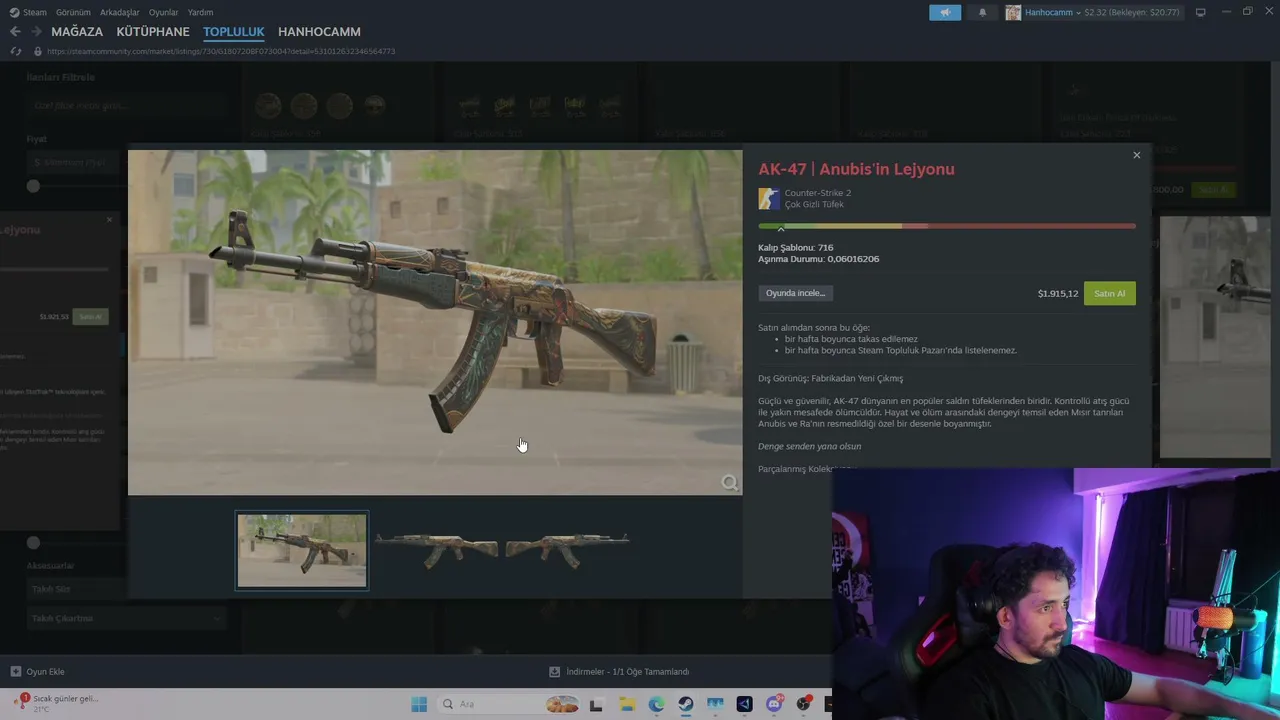The height and width of the screenshot is (720, 1280).
Task: Open Windows Task View from the taskbar
Action: (x=596, y=704)
